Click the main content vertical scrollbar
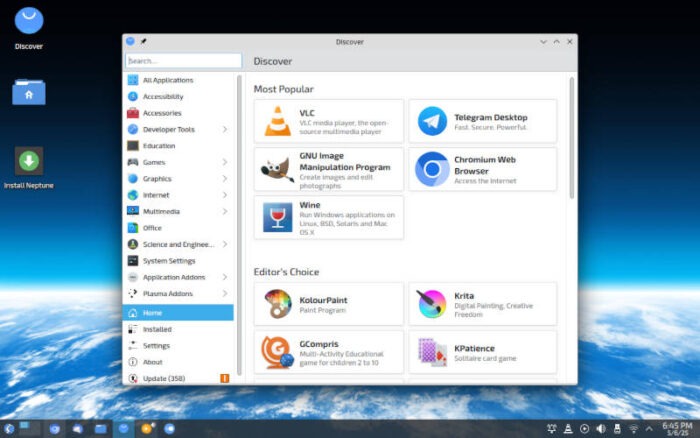Screen dimensions: 700x438 (x=571, y=138)
